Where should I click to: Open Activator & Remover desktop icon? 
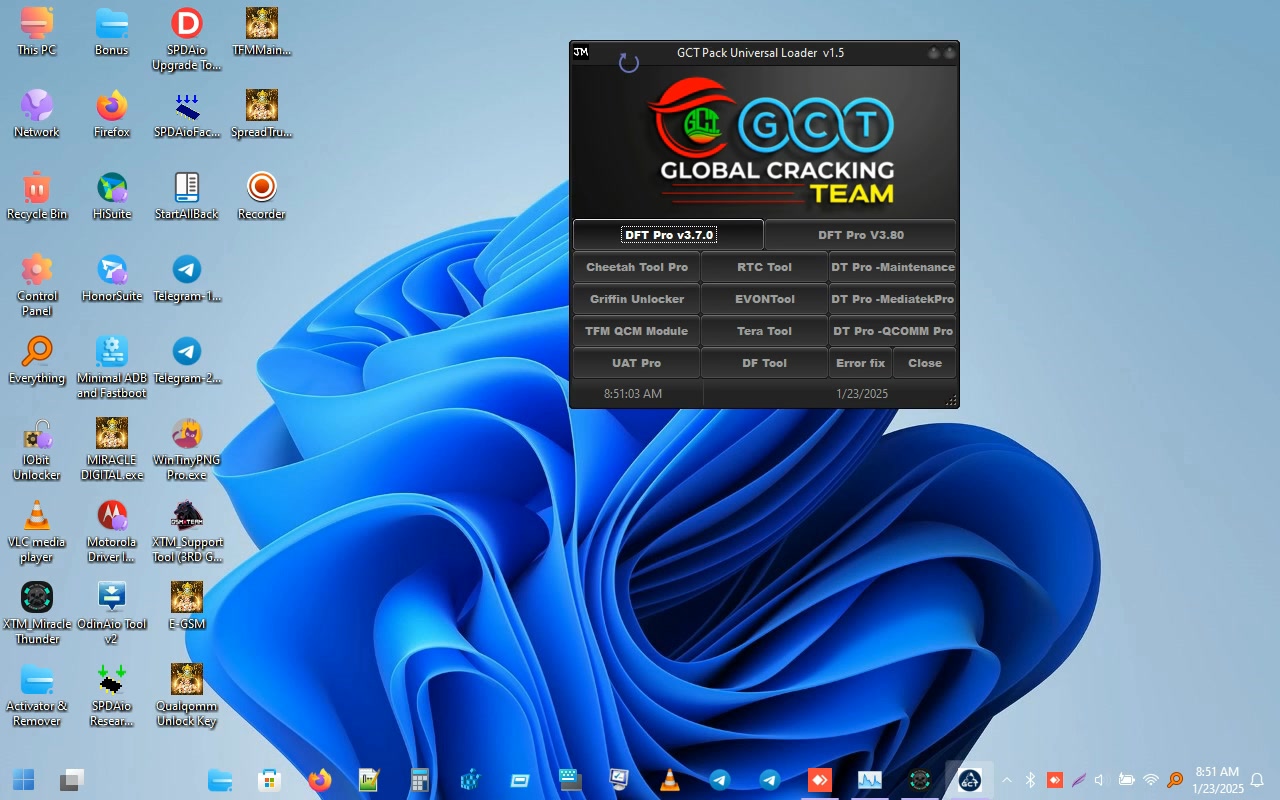click(37, 695)
